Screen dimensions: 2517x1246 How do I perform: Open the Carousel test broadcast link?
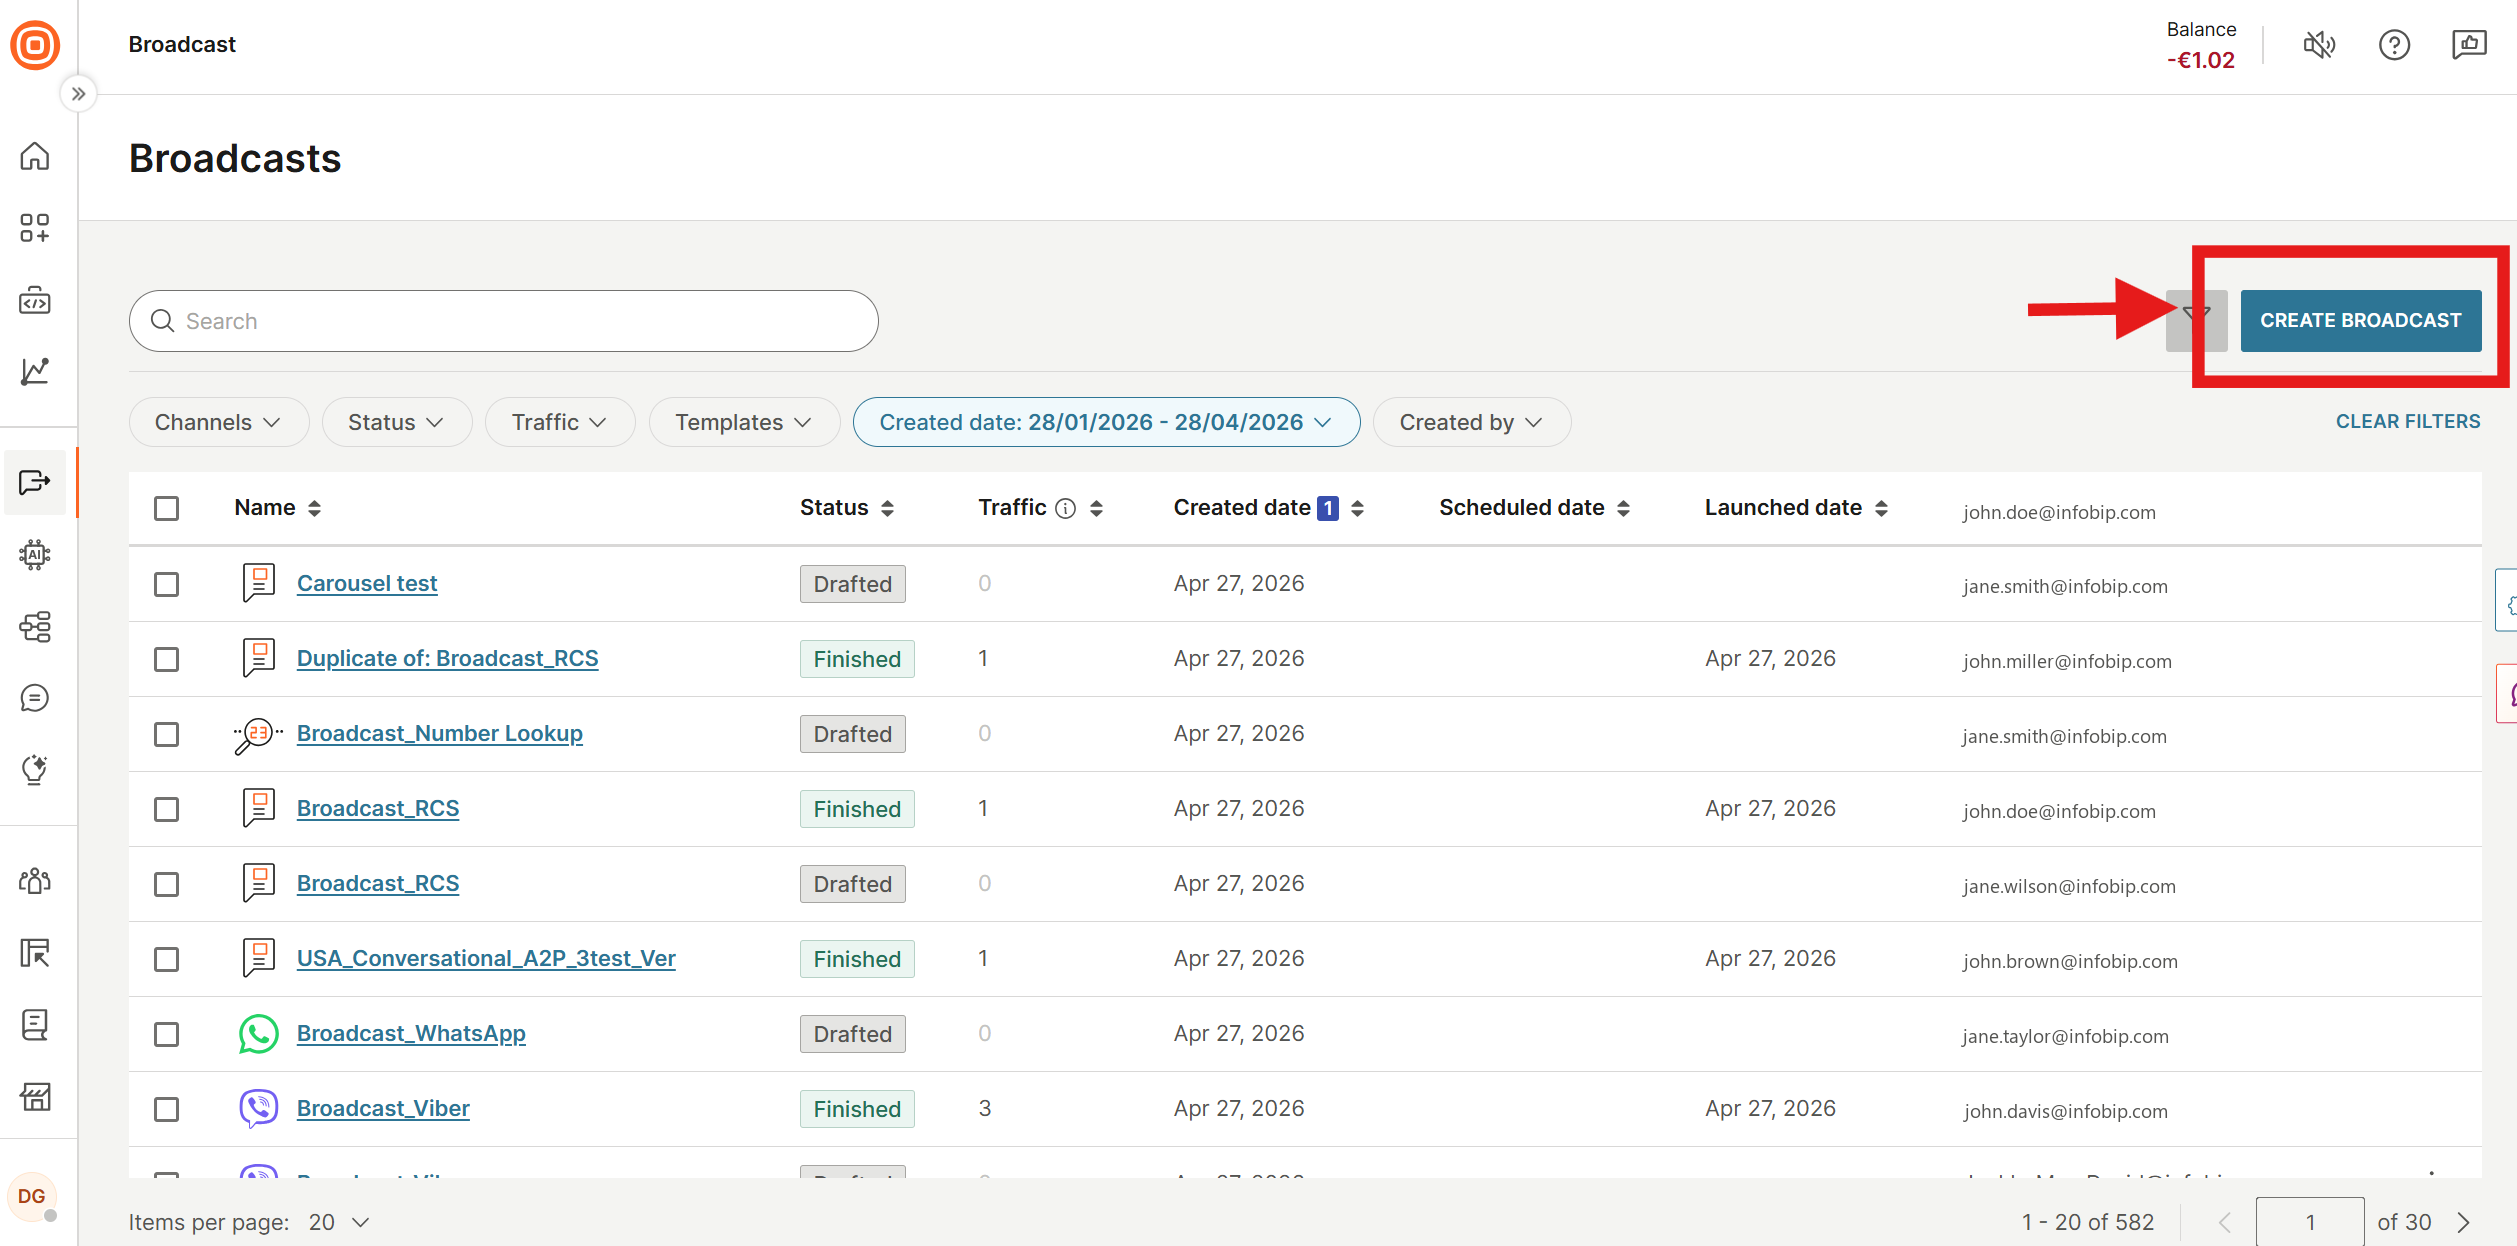coord(367,583)
